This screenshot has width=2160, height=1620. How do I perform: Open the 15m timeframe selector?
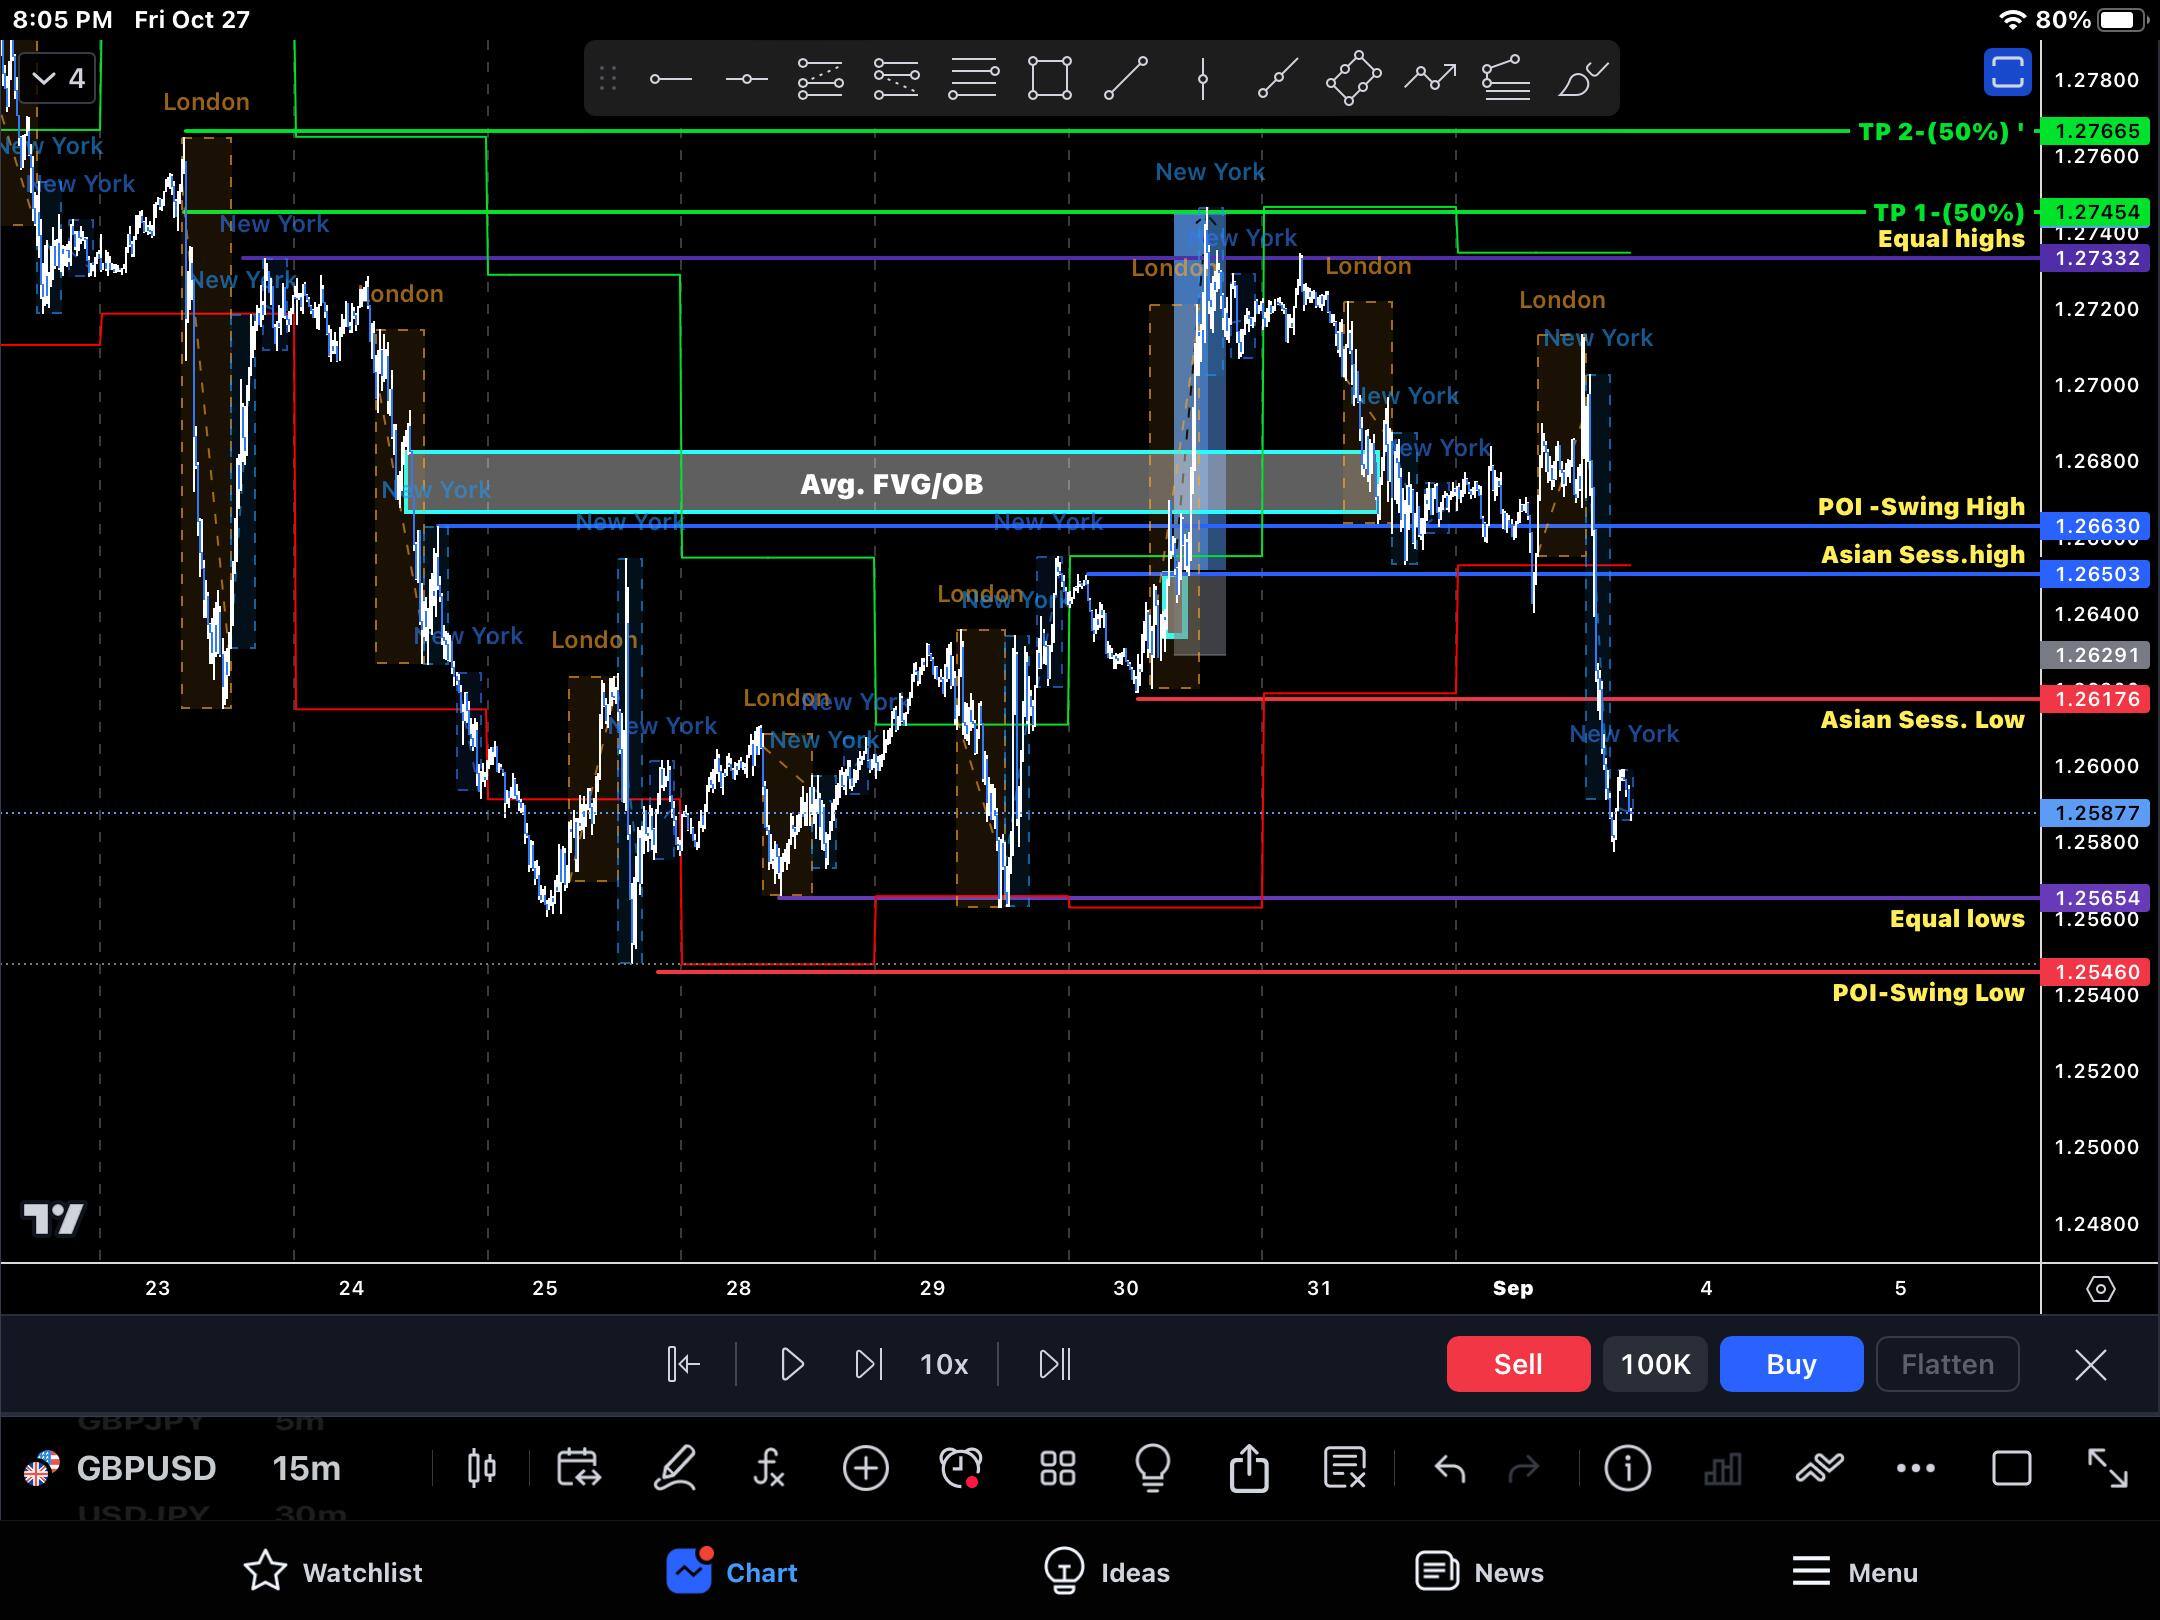pyautogui.click(x=306, y=1468)
